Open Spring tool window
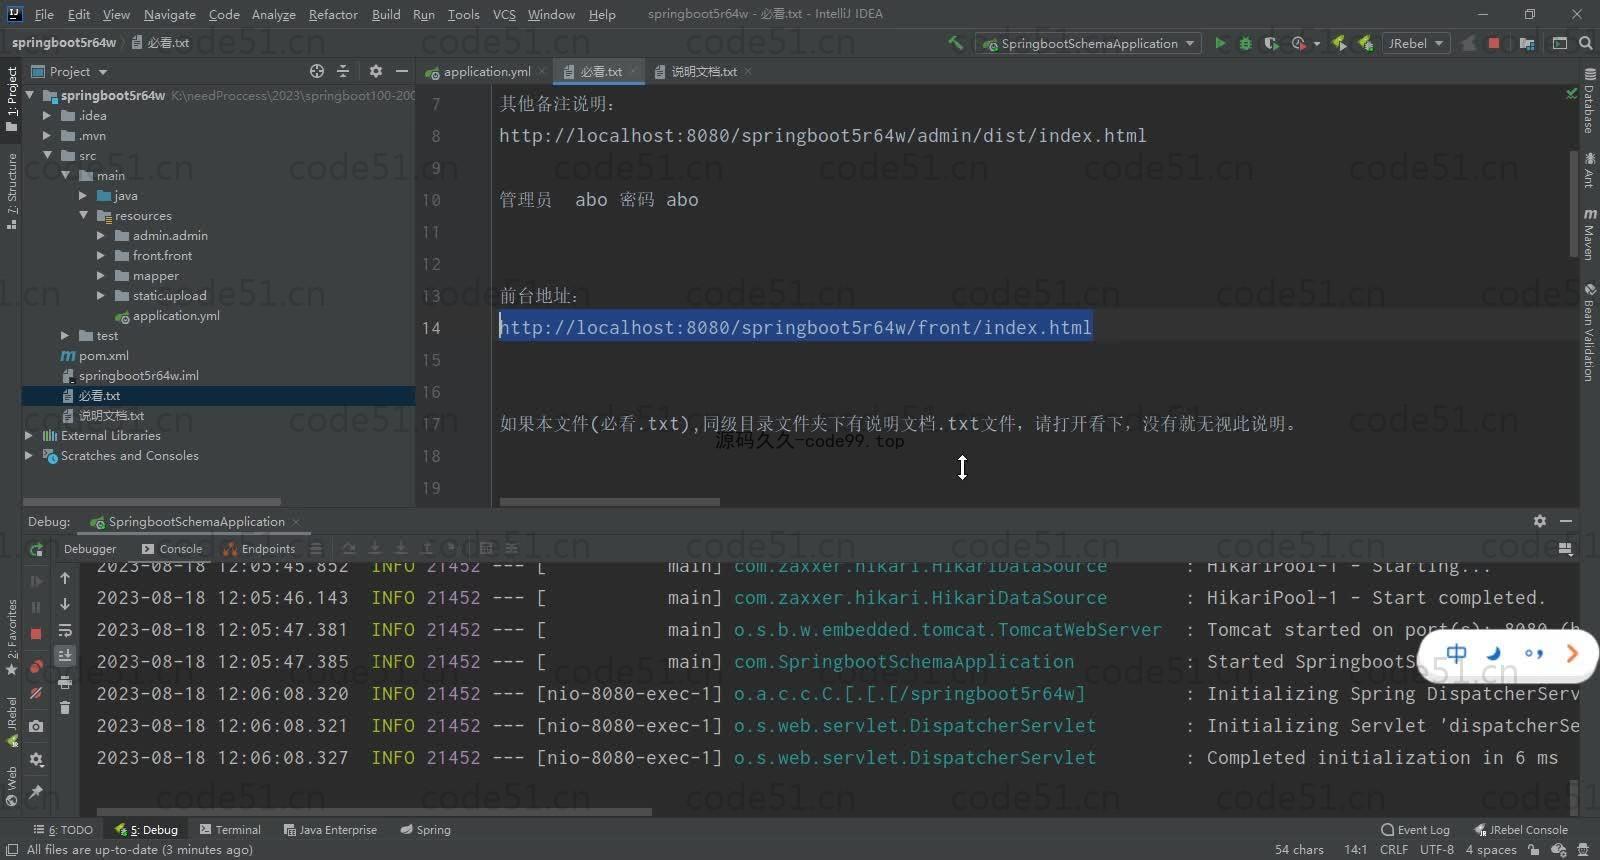 (426, 830)
